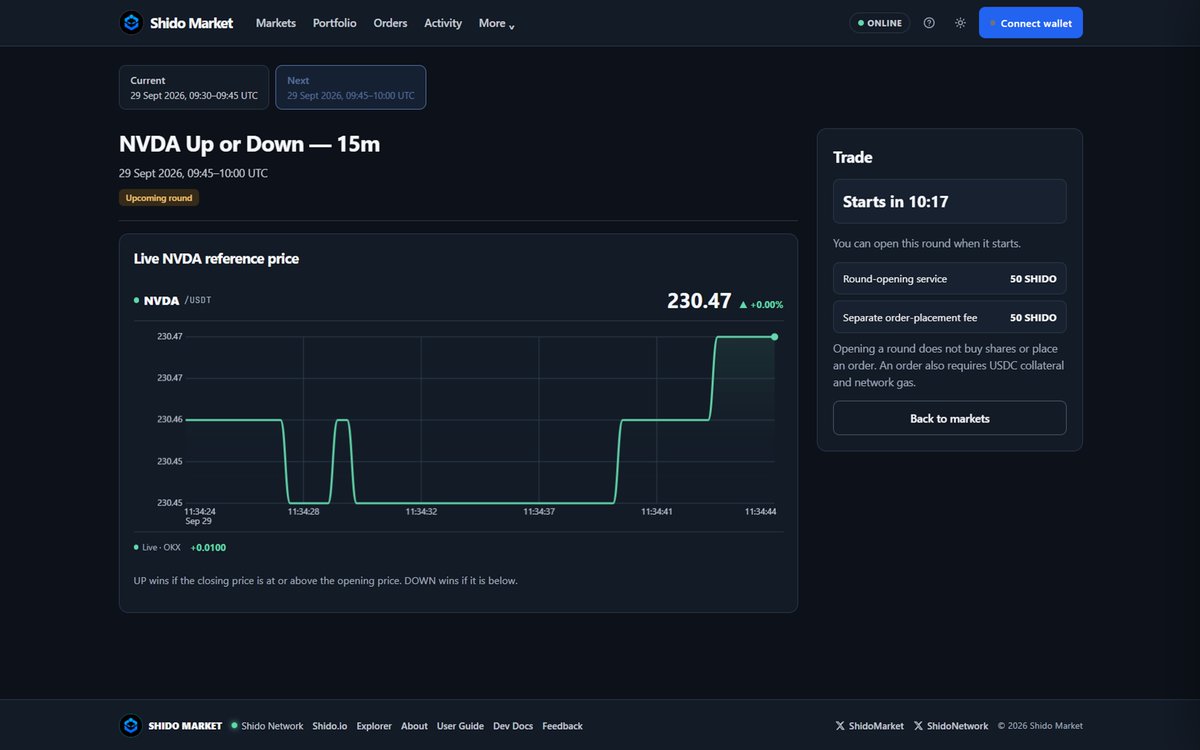Click the 230.46 price axis label
This screenshot has width=1200, height=750.
pos(170,419)
